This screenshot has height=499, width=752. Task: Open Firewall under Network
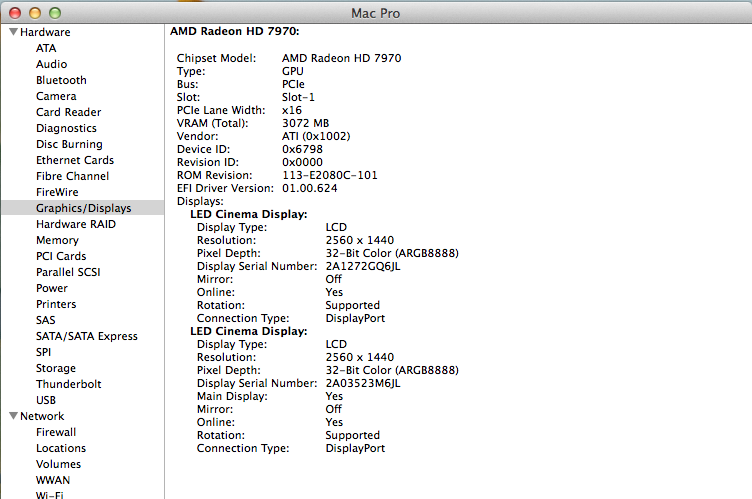click(56, 432)
